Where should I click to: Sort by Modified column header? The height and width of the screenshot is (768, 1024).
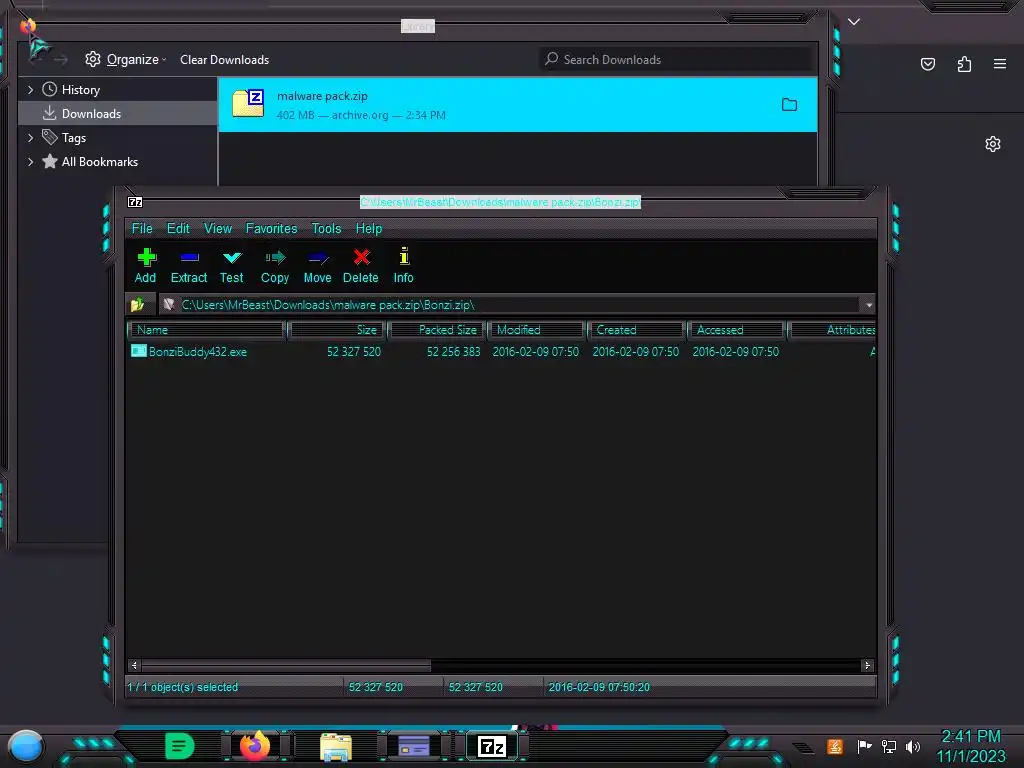(536, 330)
